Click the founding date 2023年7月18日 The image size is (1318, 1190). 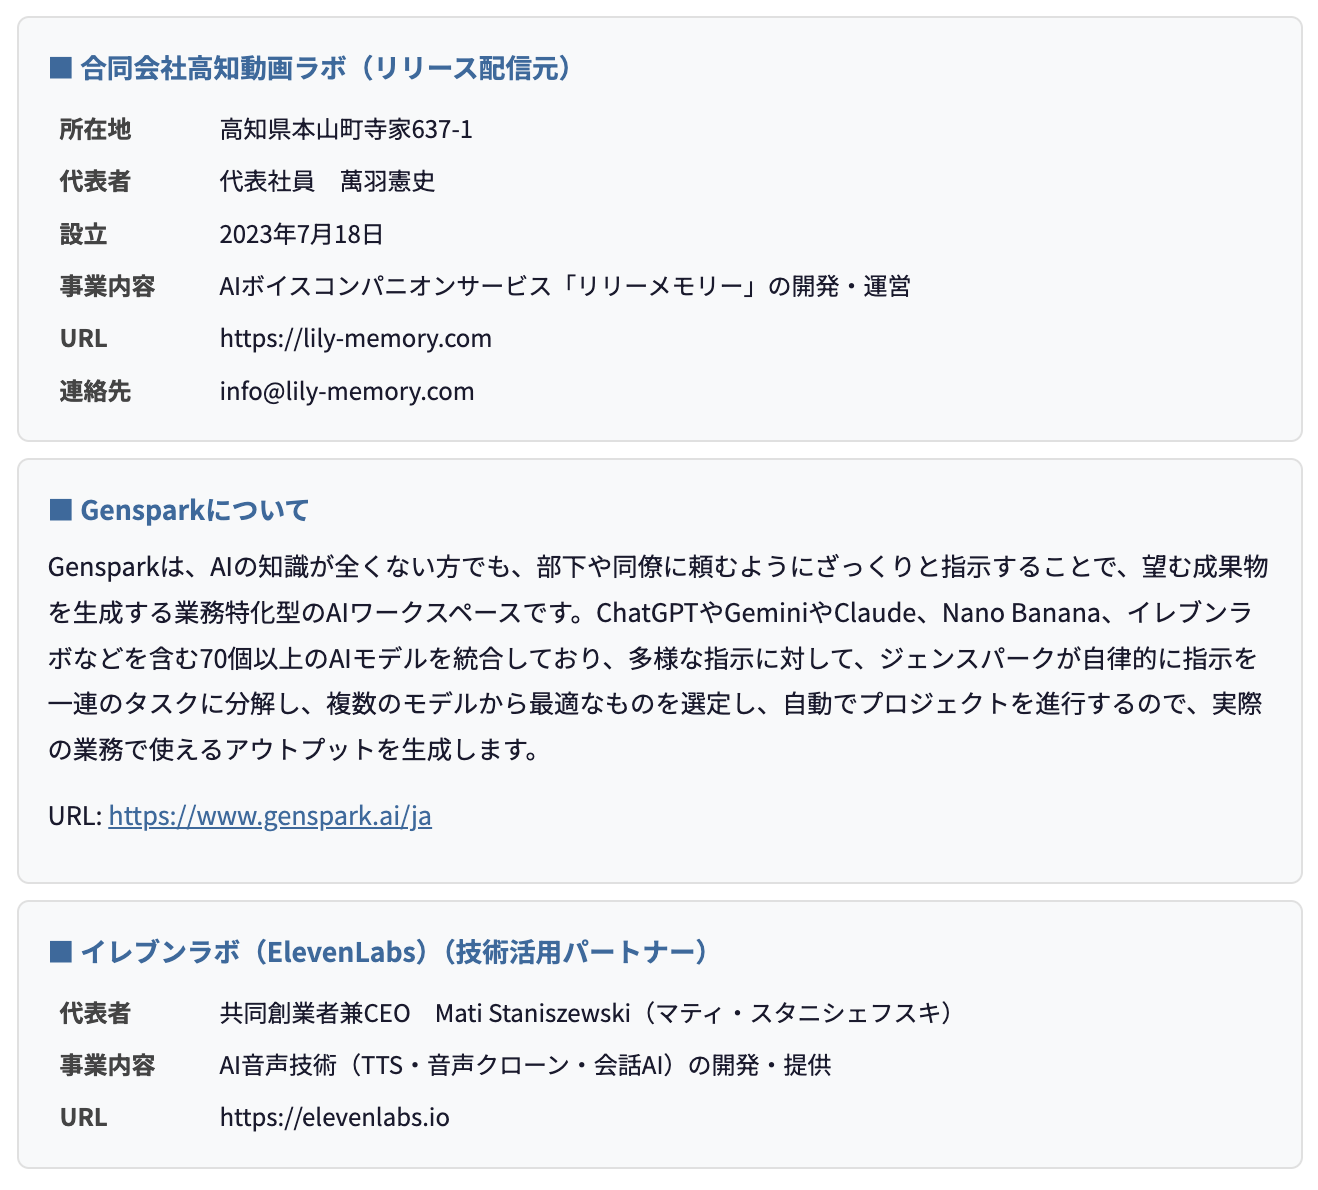(302, 234)
